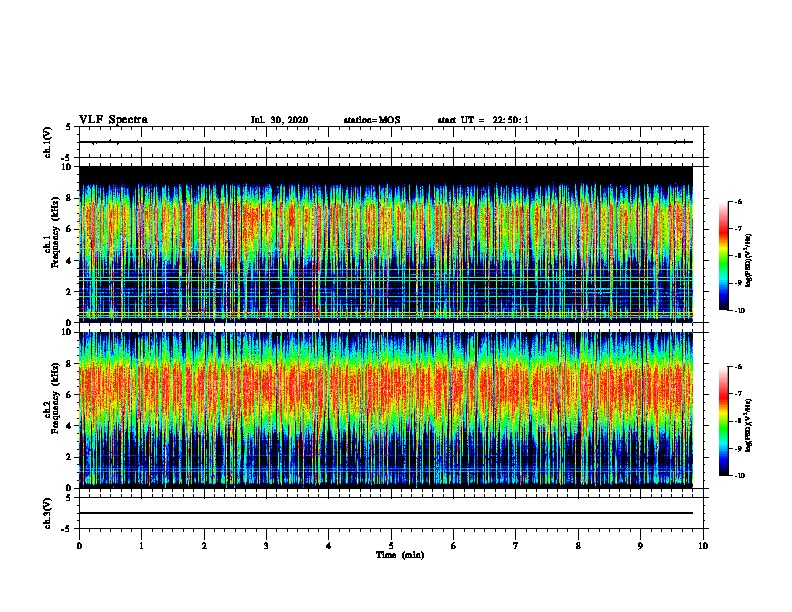Image resolution: width=792 pixels, height=612 pixels.
Task: Click time axis tick label "10" at right end
Action: [703, 546]
